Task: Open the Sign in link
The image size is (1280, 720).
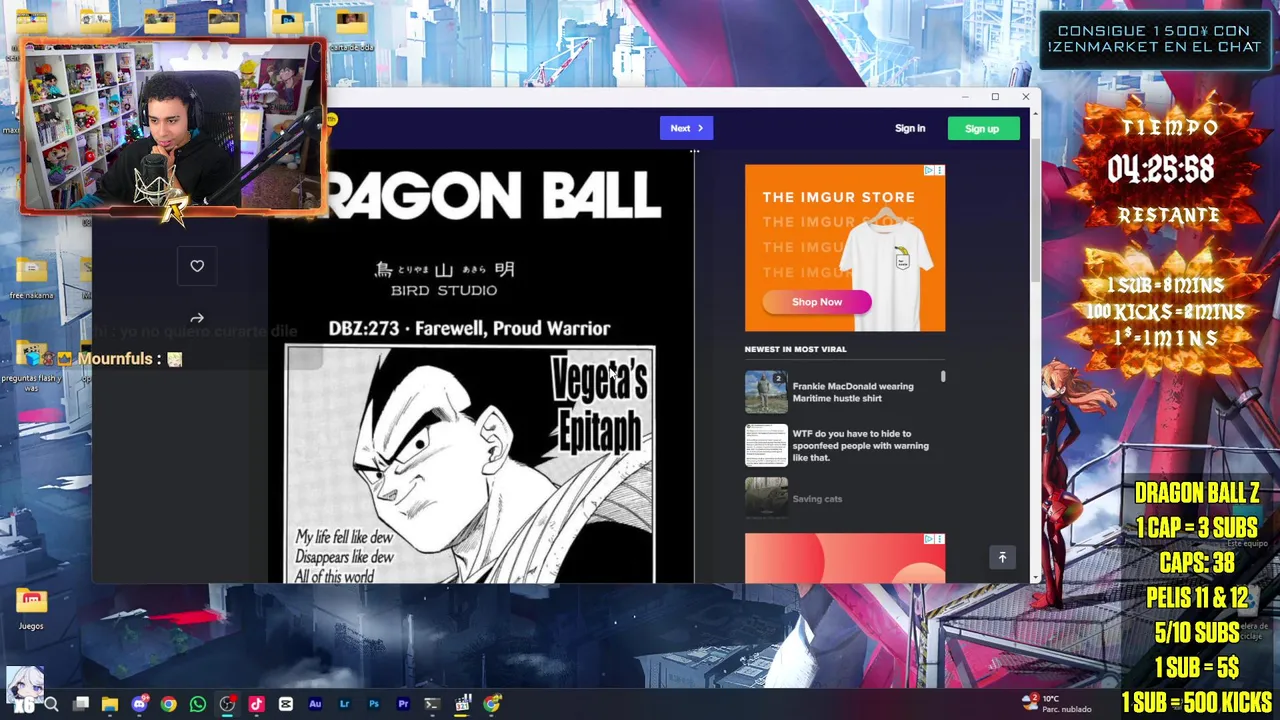Action: [x=910, y=128]
